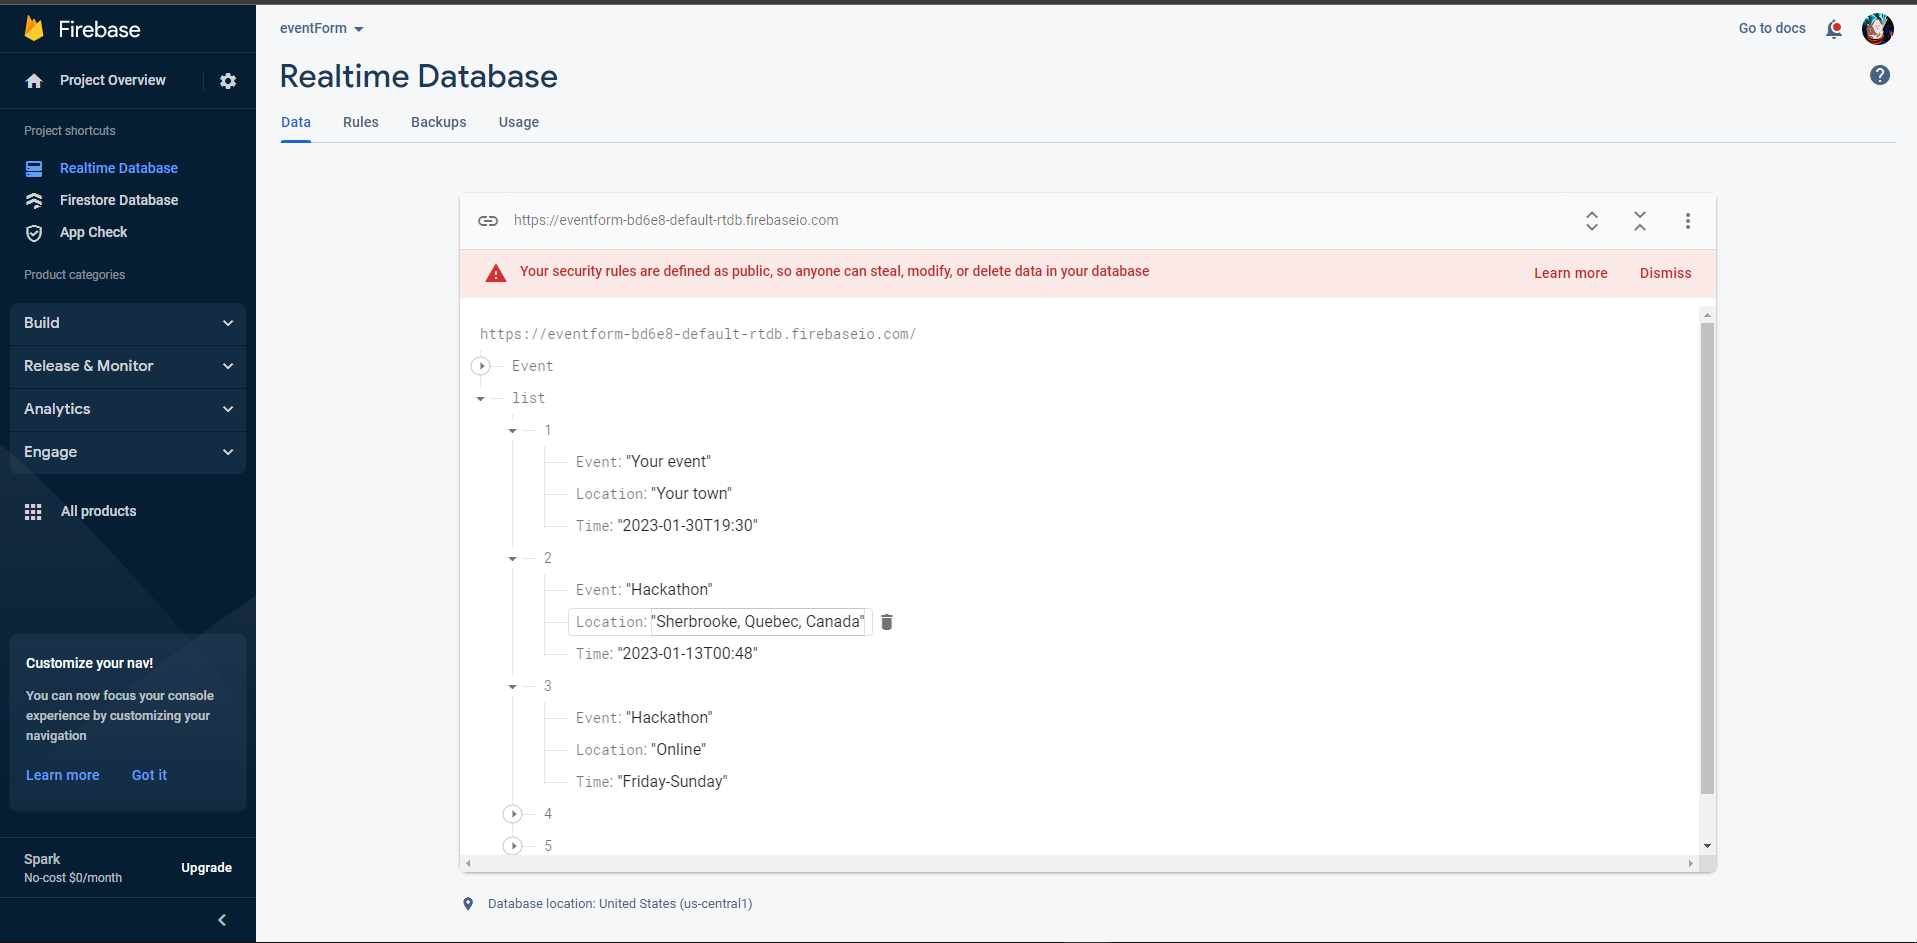Click the vertical scrollbar of data viewer
This screenshot has height=943, width=1917.
(1707, 558)
